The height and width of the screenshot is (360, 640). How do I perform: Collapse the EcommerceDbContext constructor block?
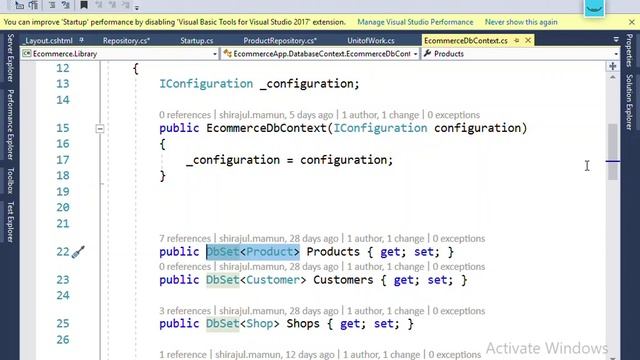click(x=100, y=129)
